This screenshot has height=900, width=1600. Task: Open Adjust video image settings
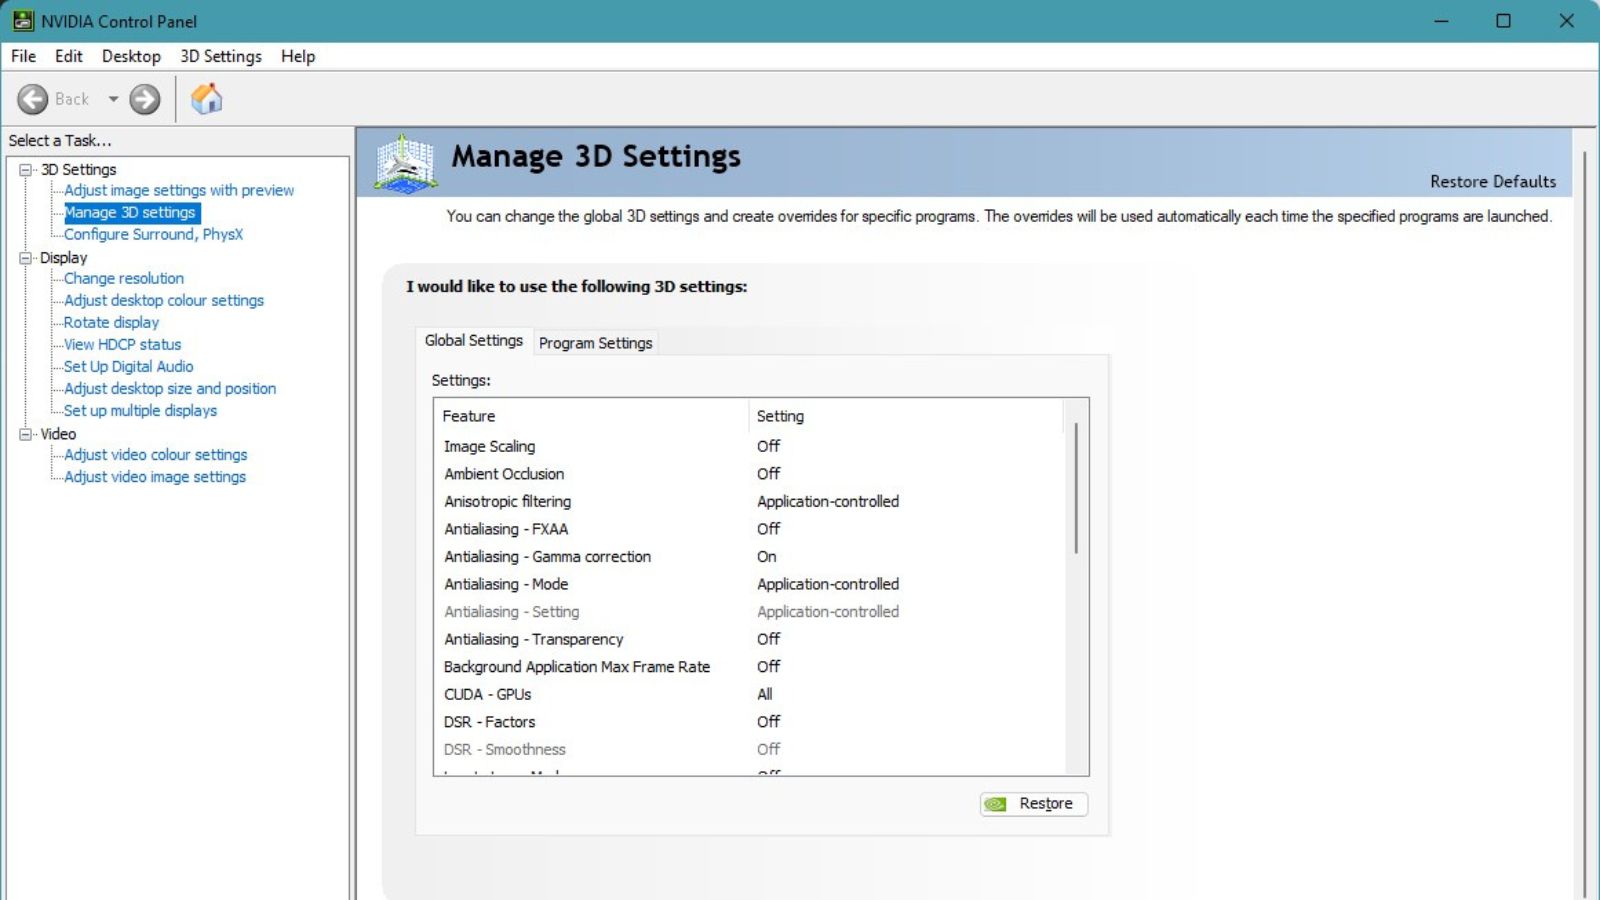tap(155, 477)
